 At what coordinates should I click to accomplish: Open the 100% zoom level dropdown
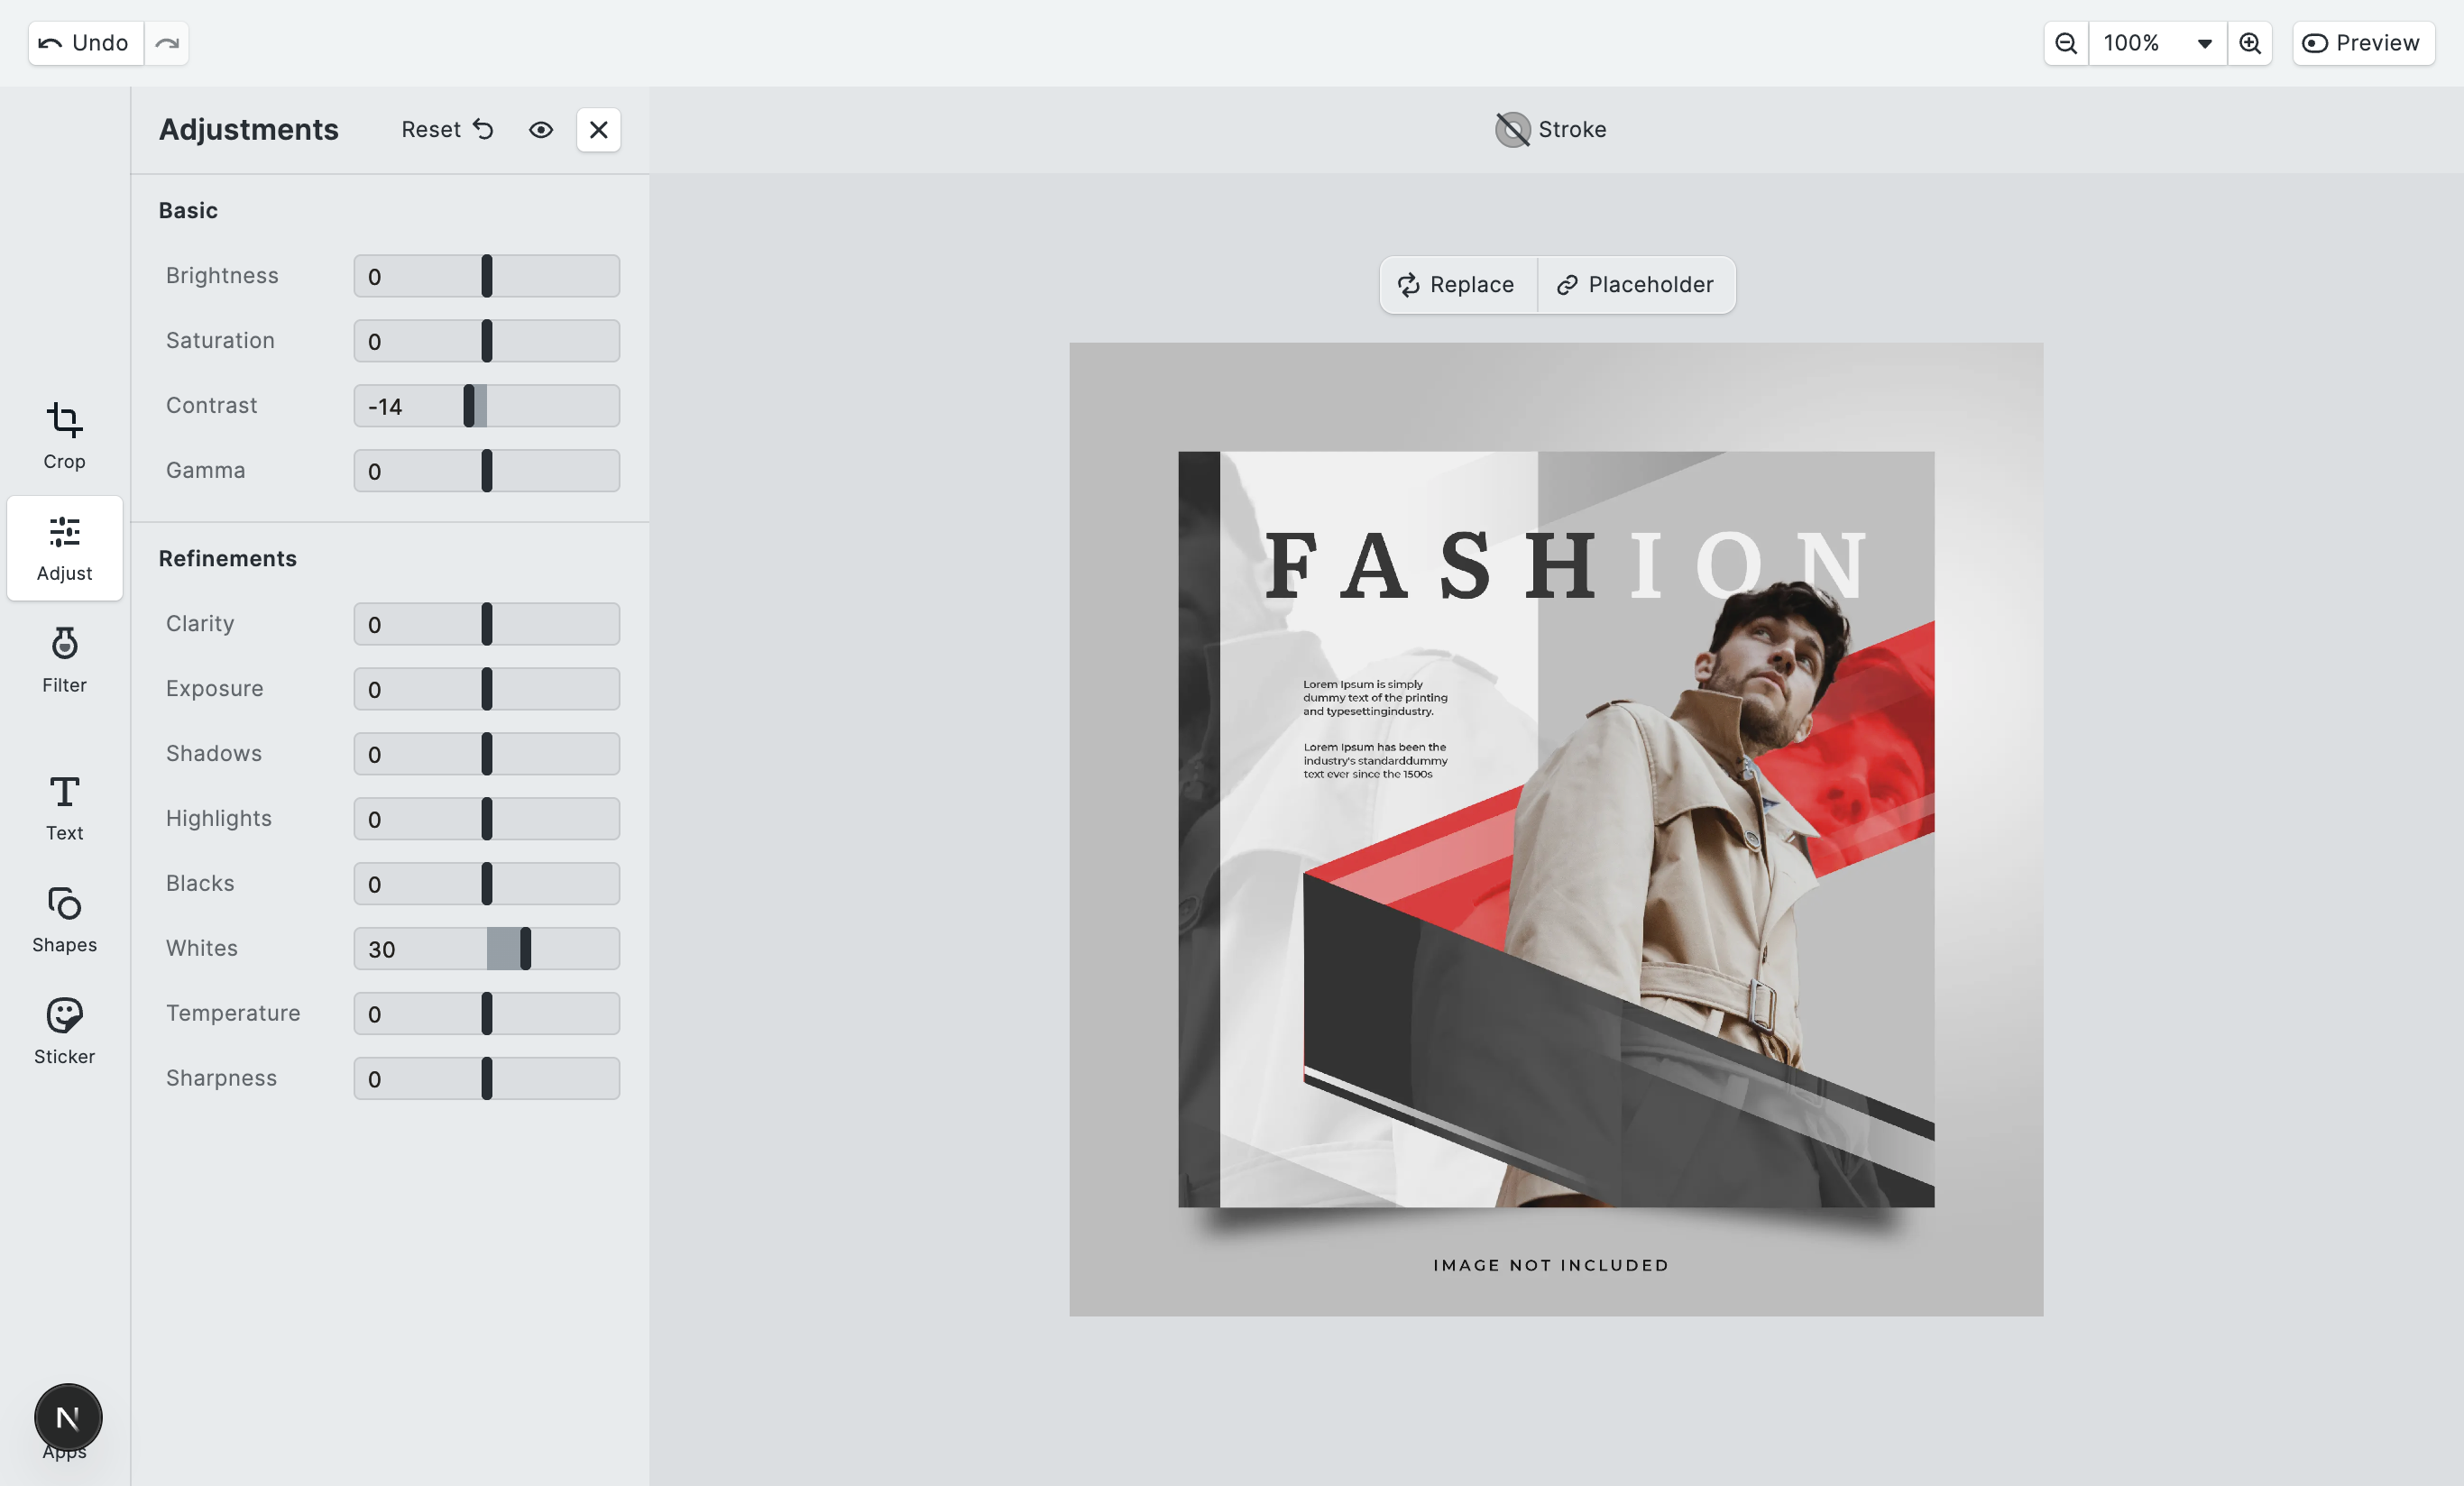[2157, 43]
